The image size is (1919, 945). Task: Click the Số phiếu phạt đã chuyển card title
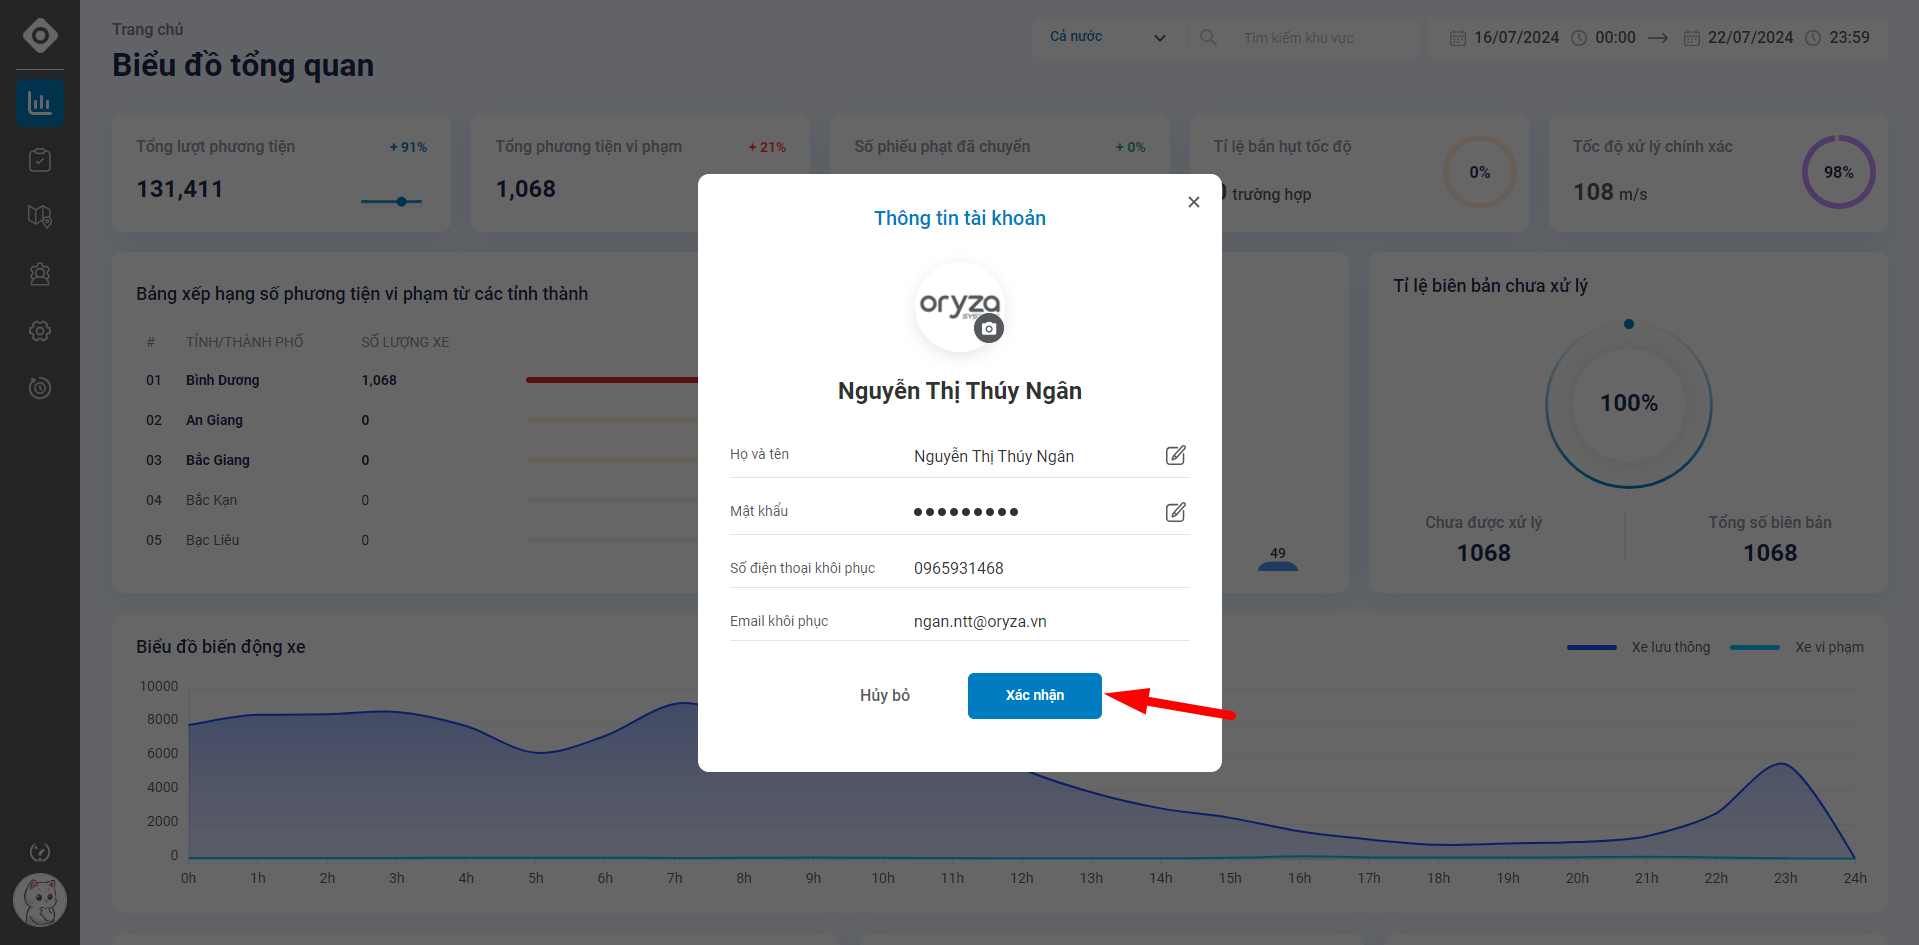click(x=942, y=146)
